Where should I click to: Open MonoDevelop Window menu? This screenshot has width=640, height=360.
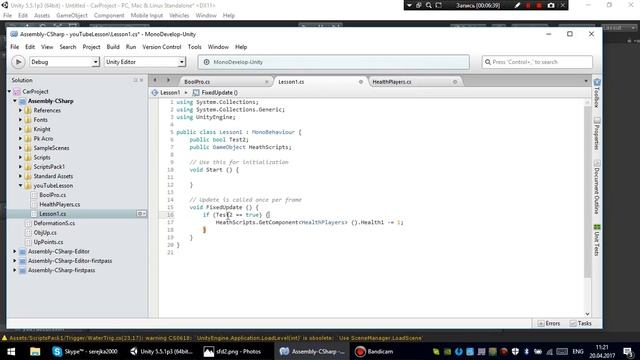click(x=218, y=47)
